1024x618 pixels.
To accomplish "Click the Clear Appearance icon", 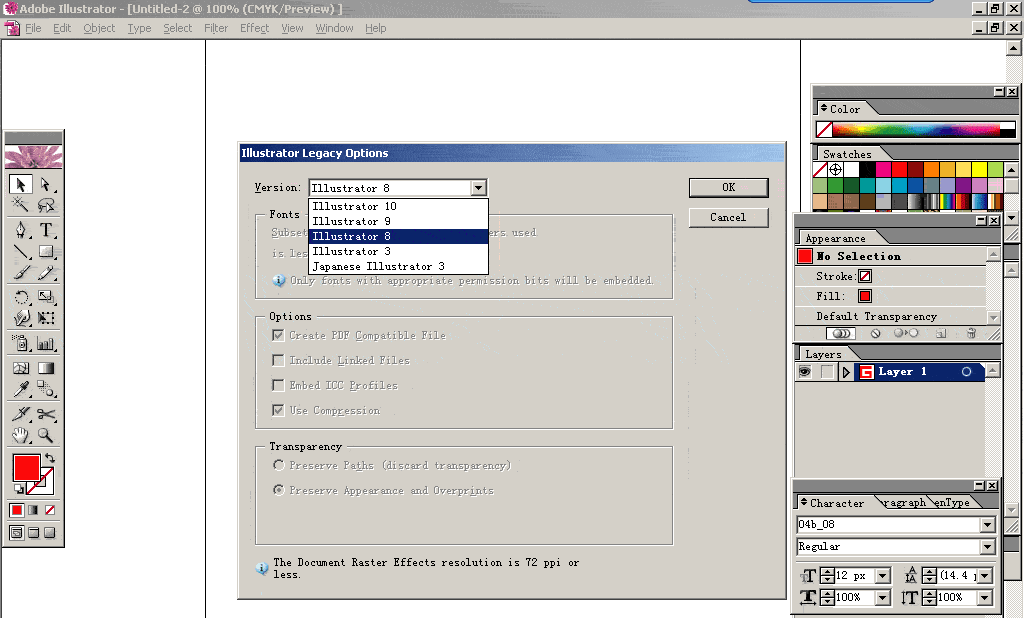I will pos(875,333).
